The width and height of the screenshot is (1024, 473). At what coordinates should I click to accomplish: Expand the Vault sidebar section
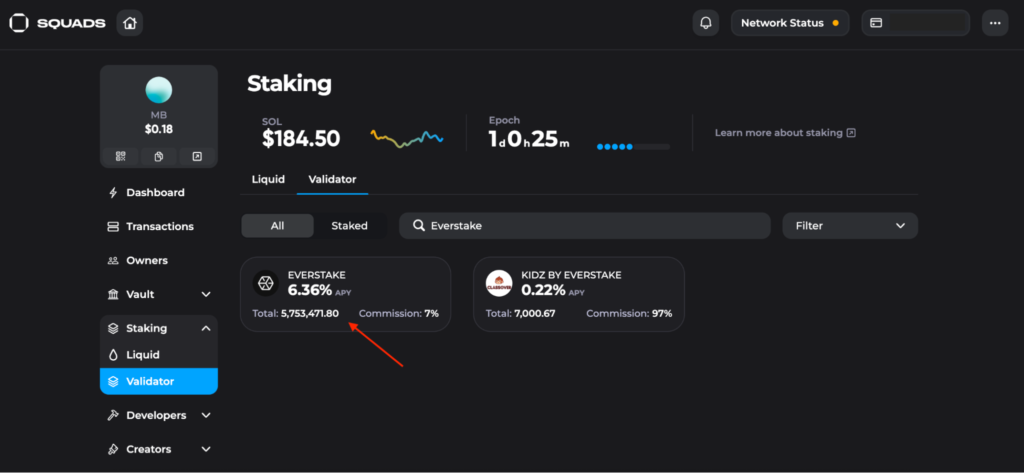tap(159, 295)
